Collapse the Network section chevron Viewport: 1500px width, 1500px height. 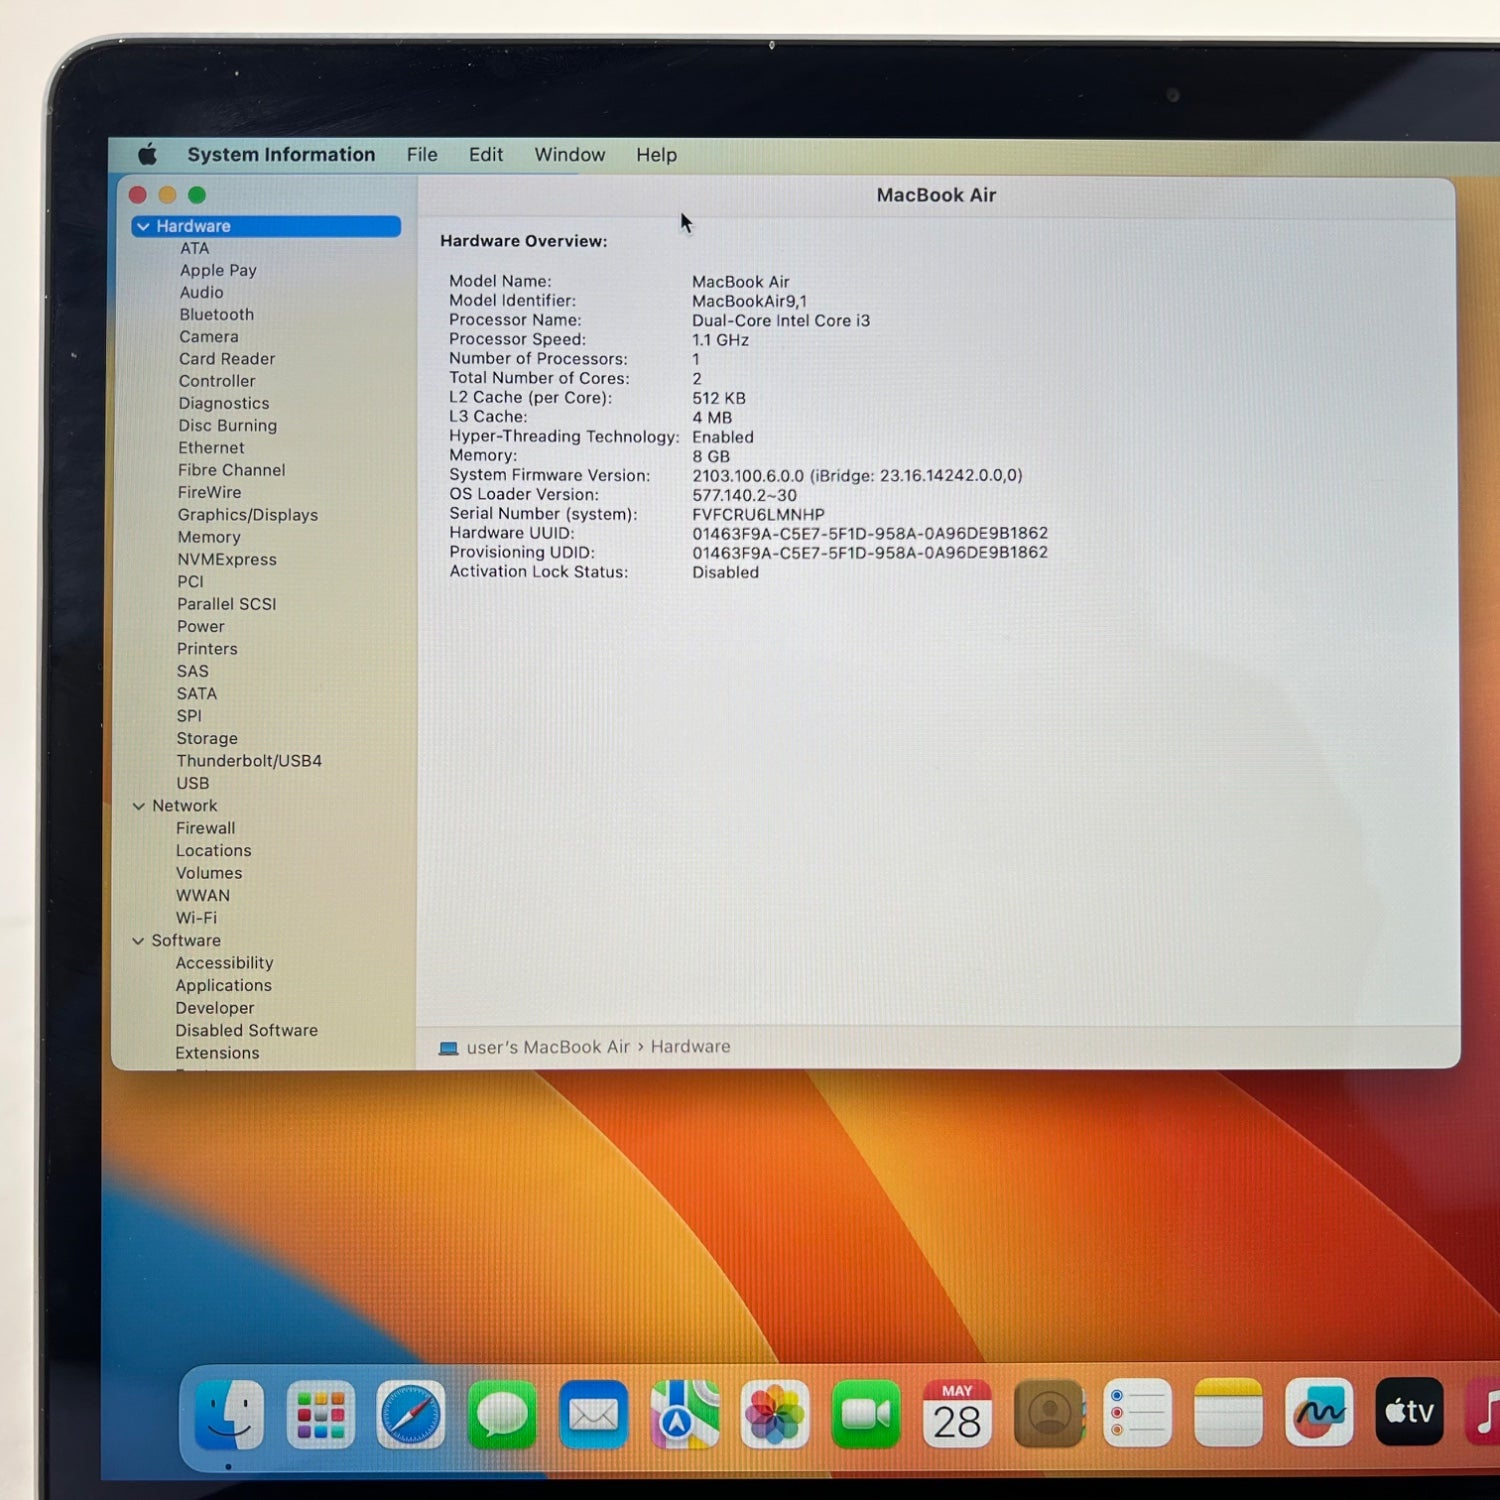point(139,806)
